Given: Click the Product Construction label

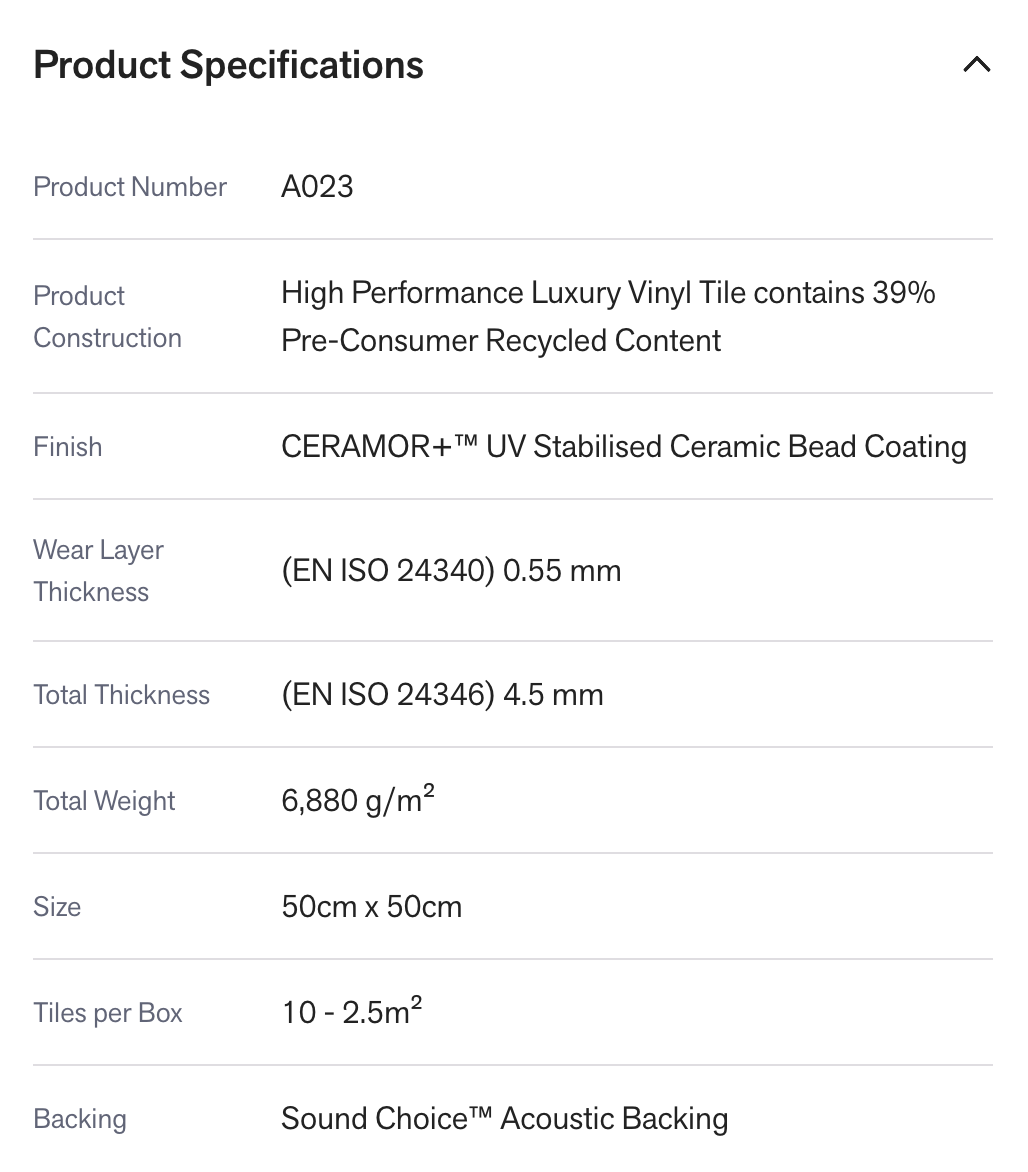Looking at the screenshot, I should 107,317.
